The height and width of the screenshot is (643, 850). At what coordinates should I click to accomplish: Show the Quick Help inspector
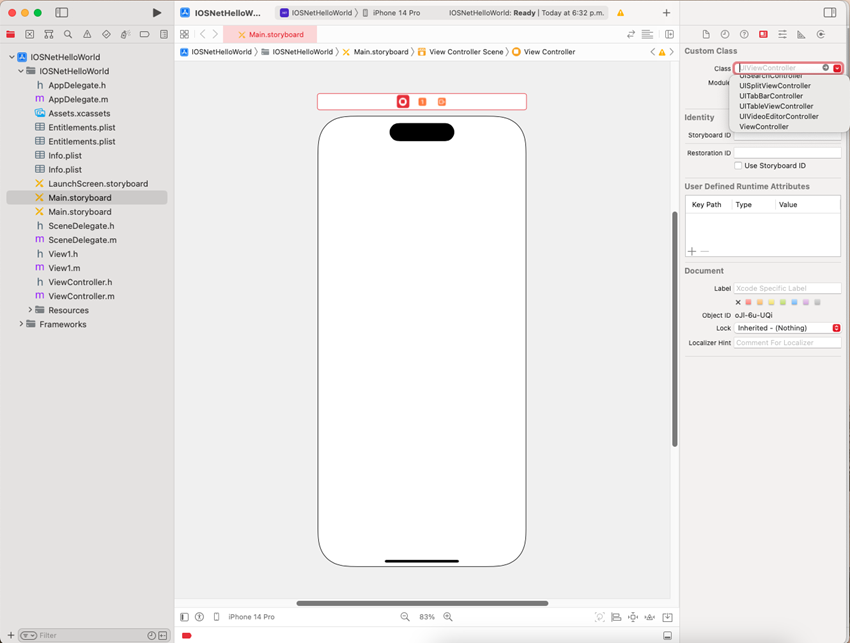pyautogui.click(x=745, y=34)
